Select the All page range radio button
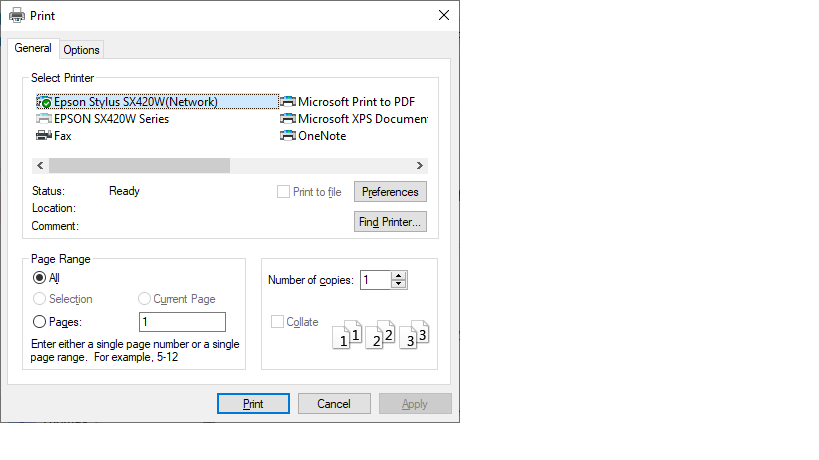The image size is (819, 460). [40, 278]
